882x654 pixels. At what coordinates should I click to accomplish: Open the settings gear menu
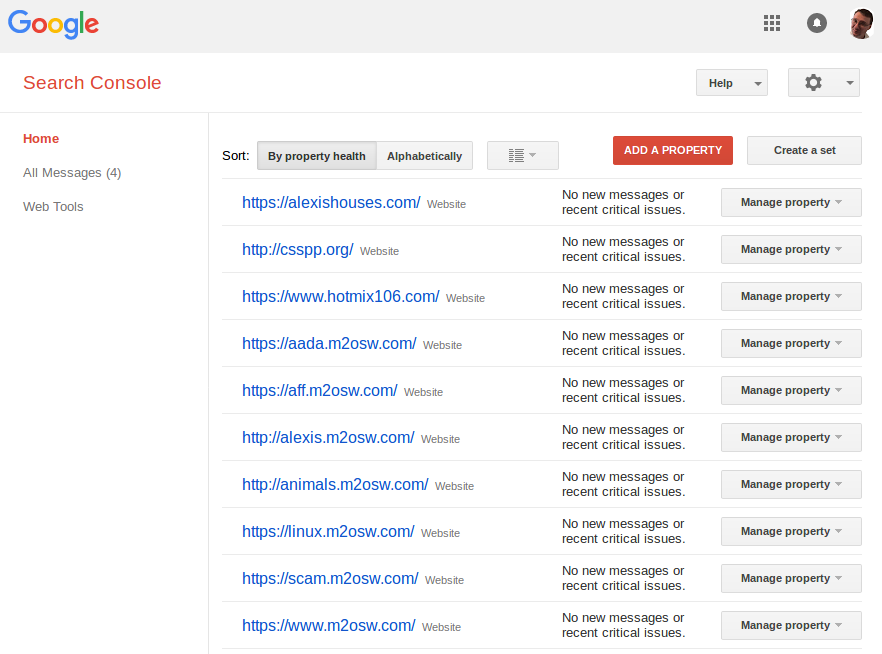click(x=824, y=83)
